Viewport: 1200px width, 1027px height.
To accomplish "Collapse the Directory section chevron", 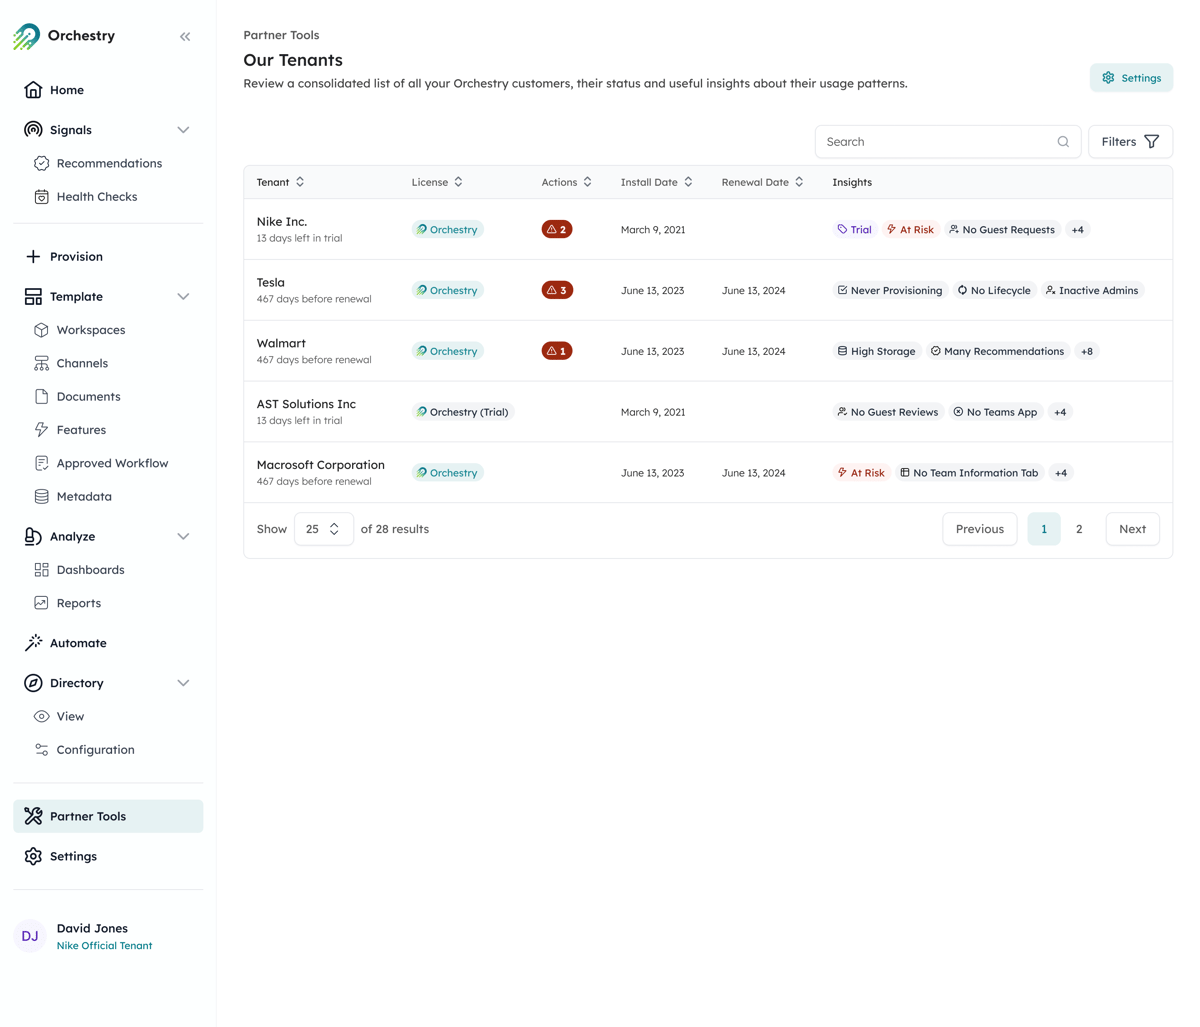I will 183,683.
